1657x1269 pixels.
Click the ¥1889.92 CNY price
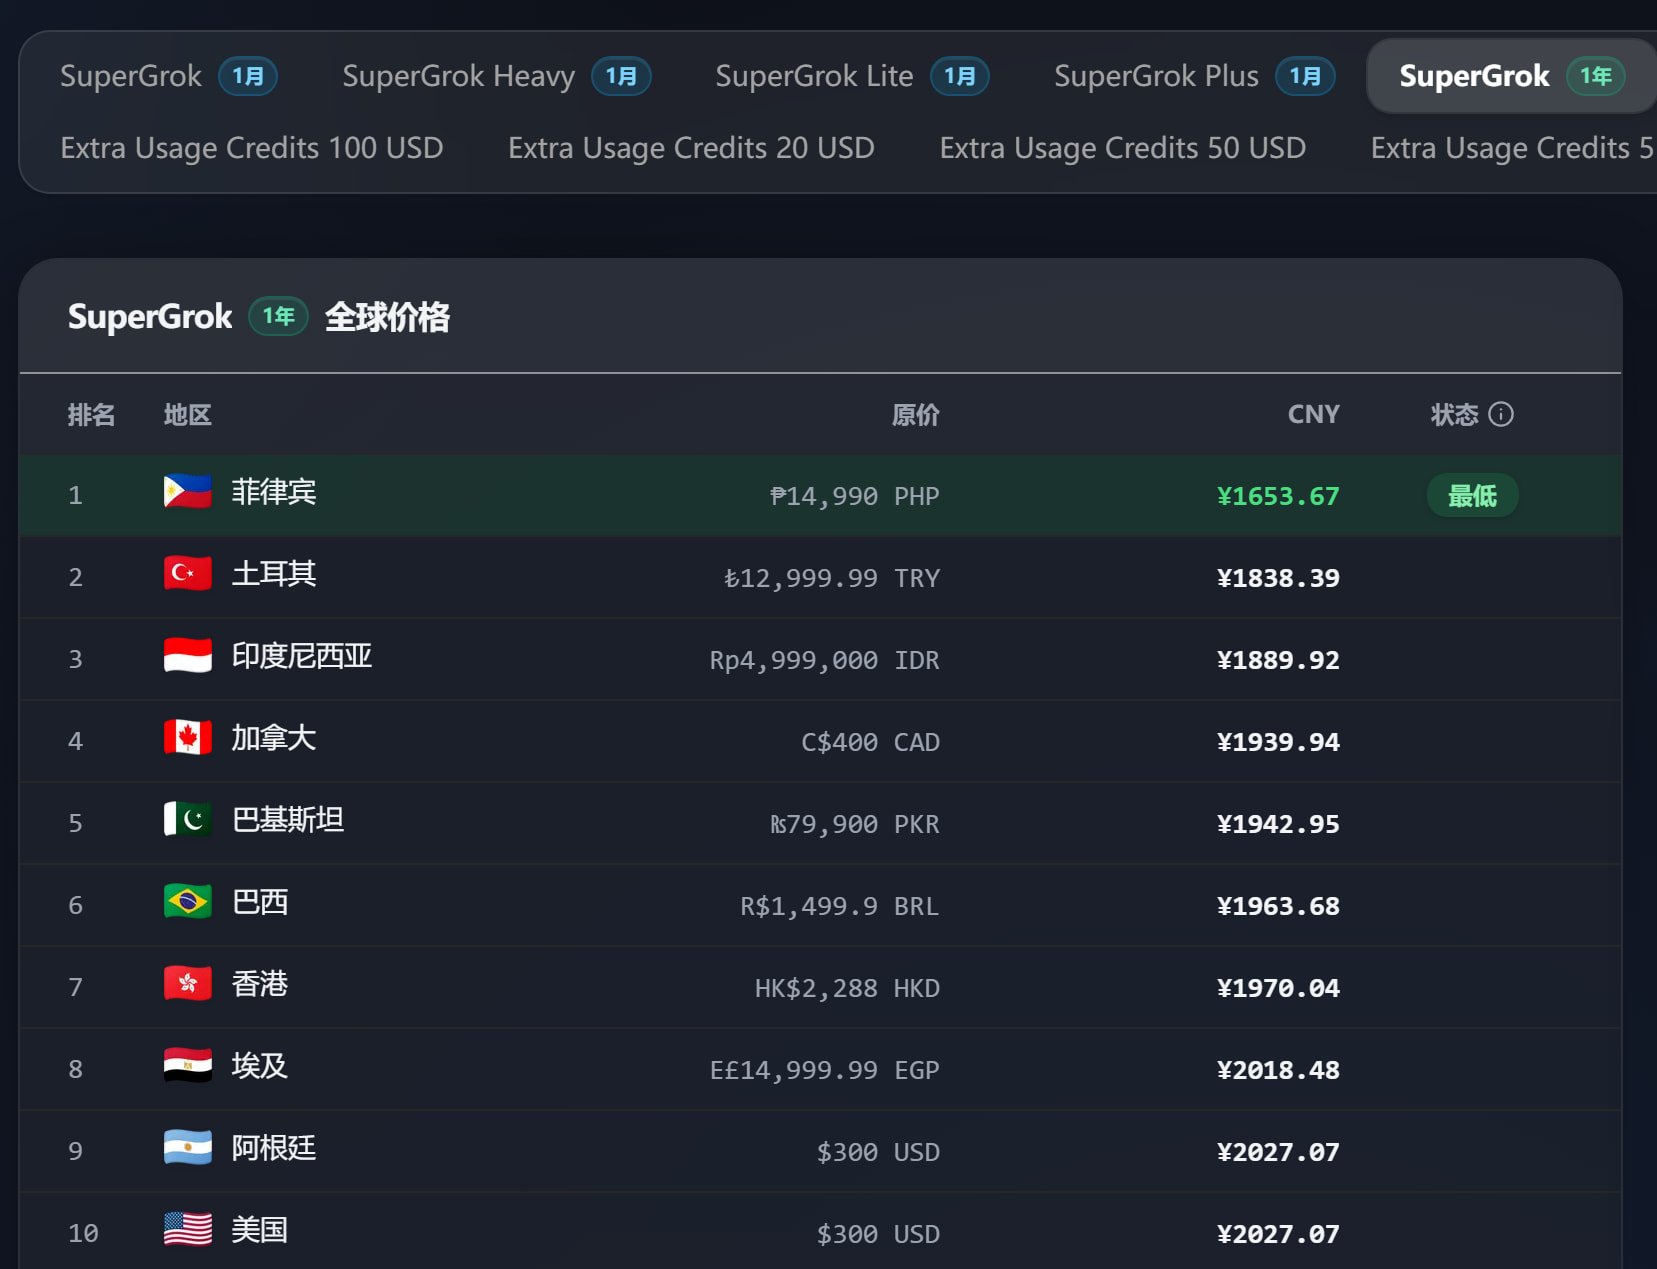(1278, 660)
